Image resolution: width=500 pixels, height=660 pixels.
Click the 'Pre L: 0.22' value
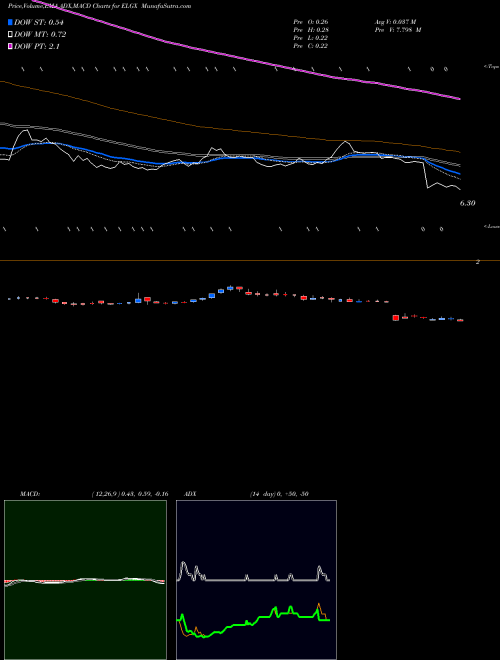[x=311, y=38]
